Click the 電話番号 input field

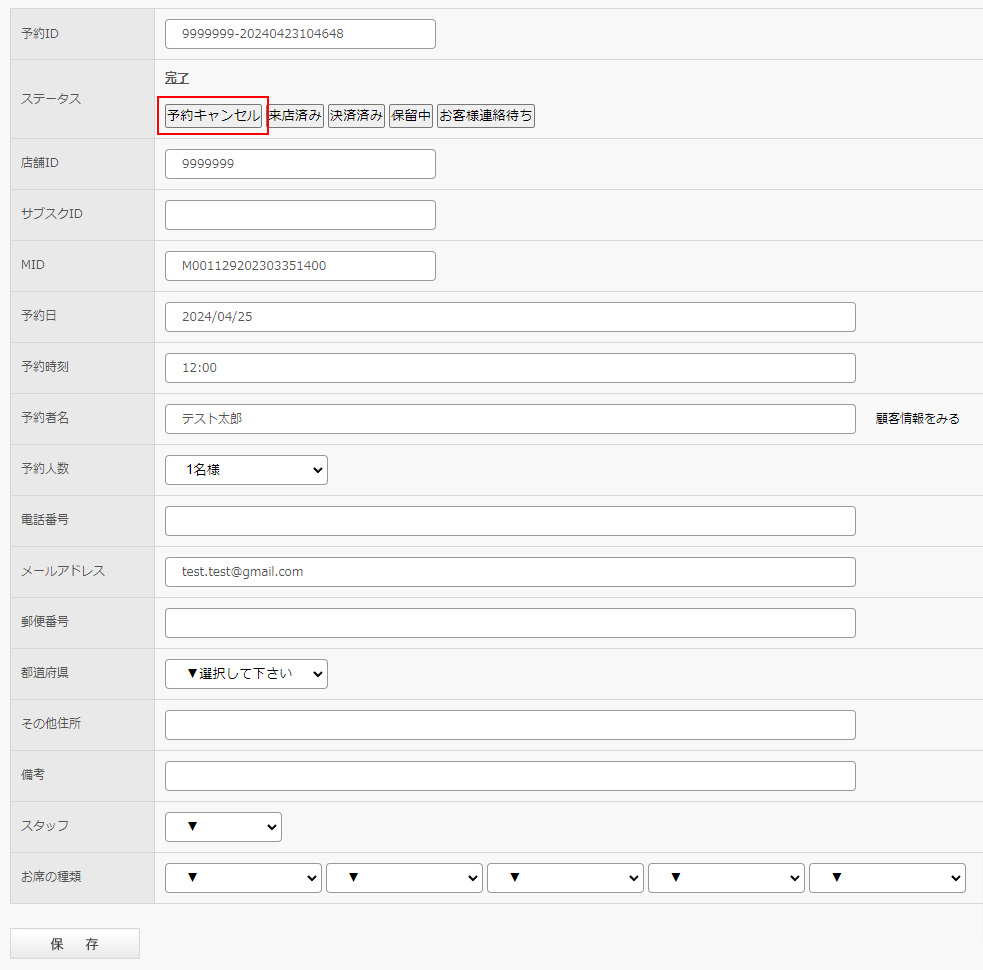pyautogui.click(x=510, y=521)
